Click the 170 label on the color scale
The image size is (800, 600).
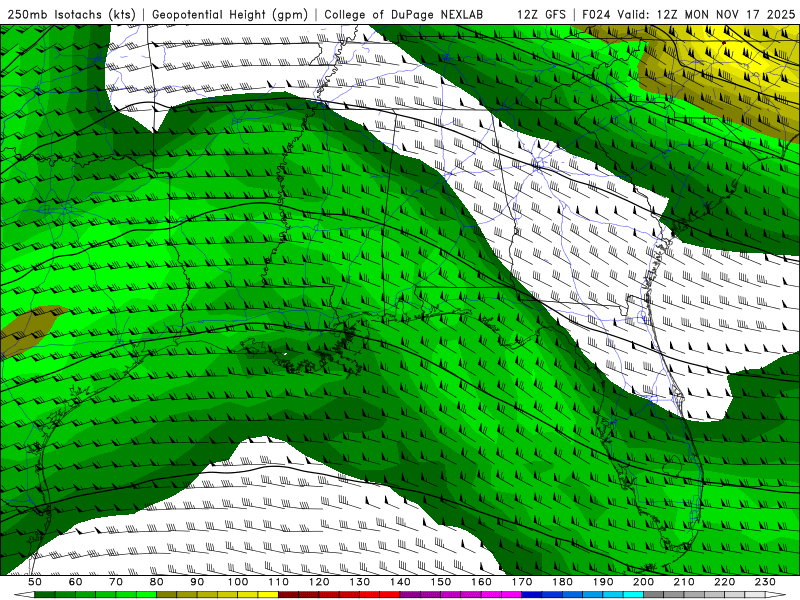(522, 582)
